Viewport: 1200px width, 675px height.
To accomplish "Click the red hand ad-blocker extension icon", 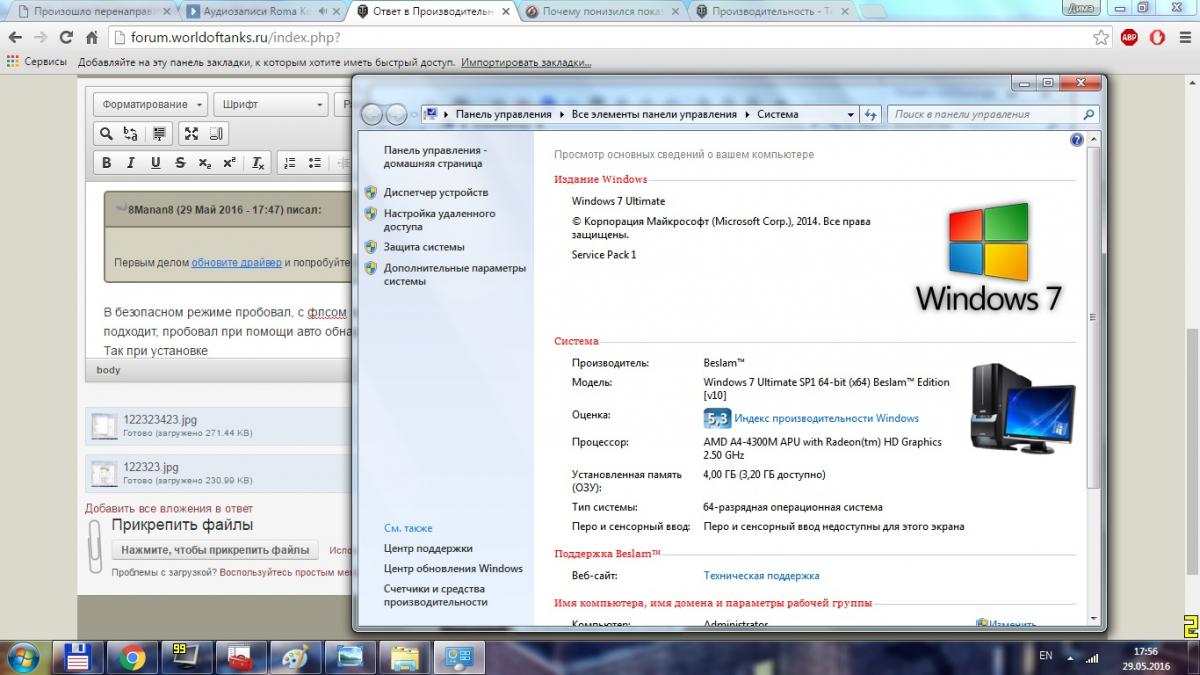I will point(1156,37).
